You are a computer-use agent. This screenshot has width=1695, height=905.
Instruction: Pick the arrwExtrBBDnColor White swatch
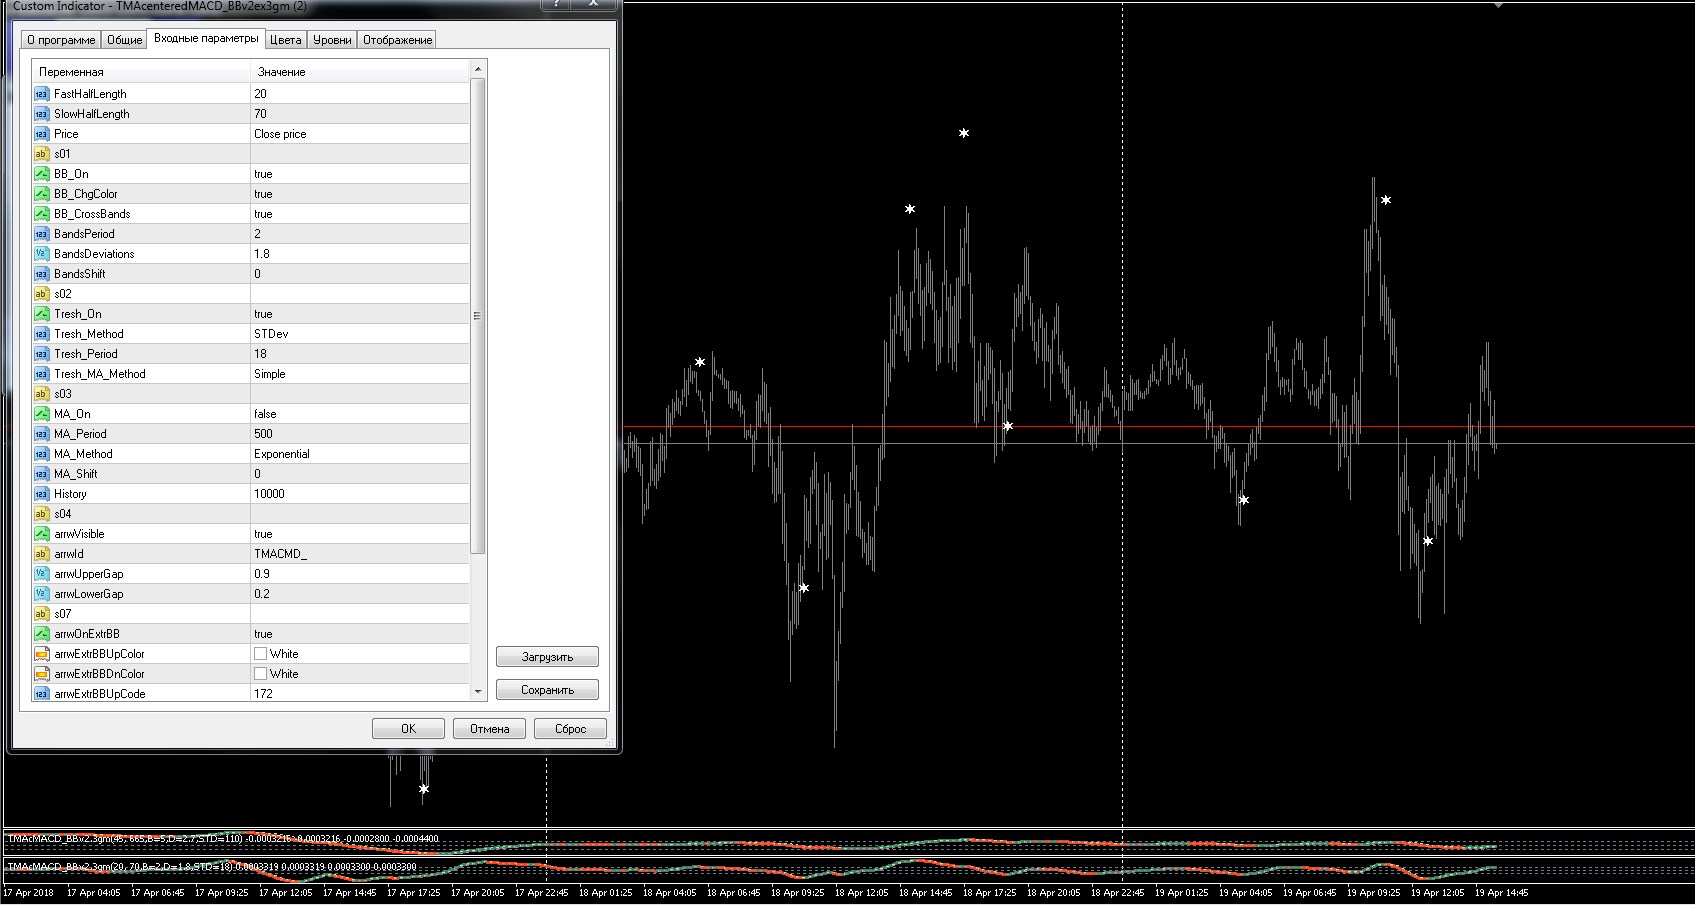tap(261, 674)
